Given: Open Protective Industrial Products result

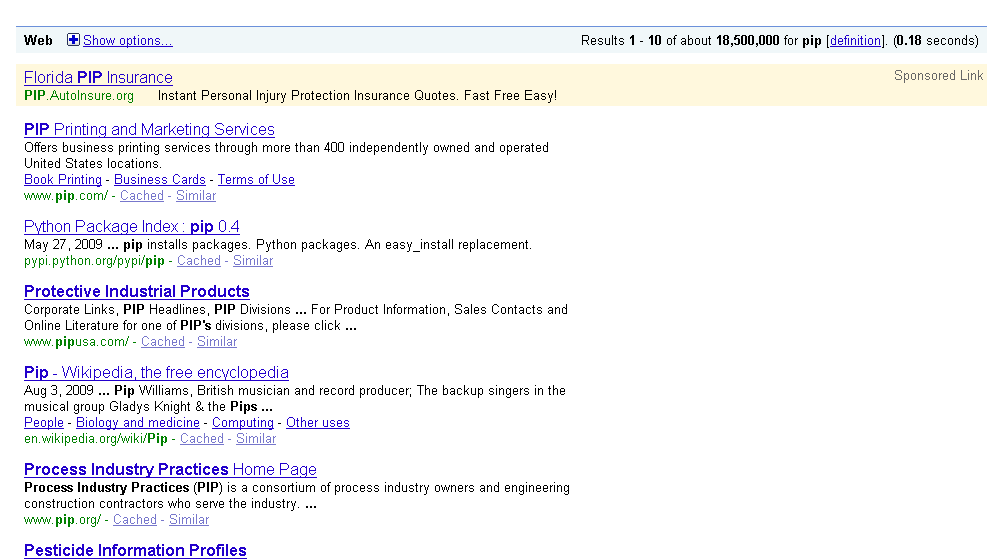Looking at the screenshot, I should pos(137,292).
